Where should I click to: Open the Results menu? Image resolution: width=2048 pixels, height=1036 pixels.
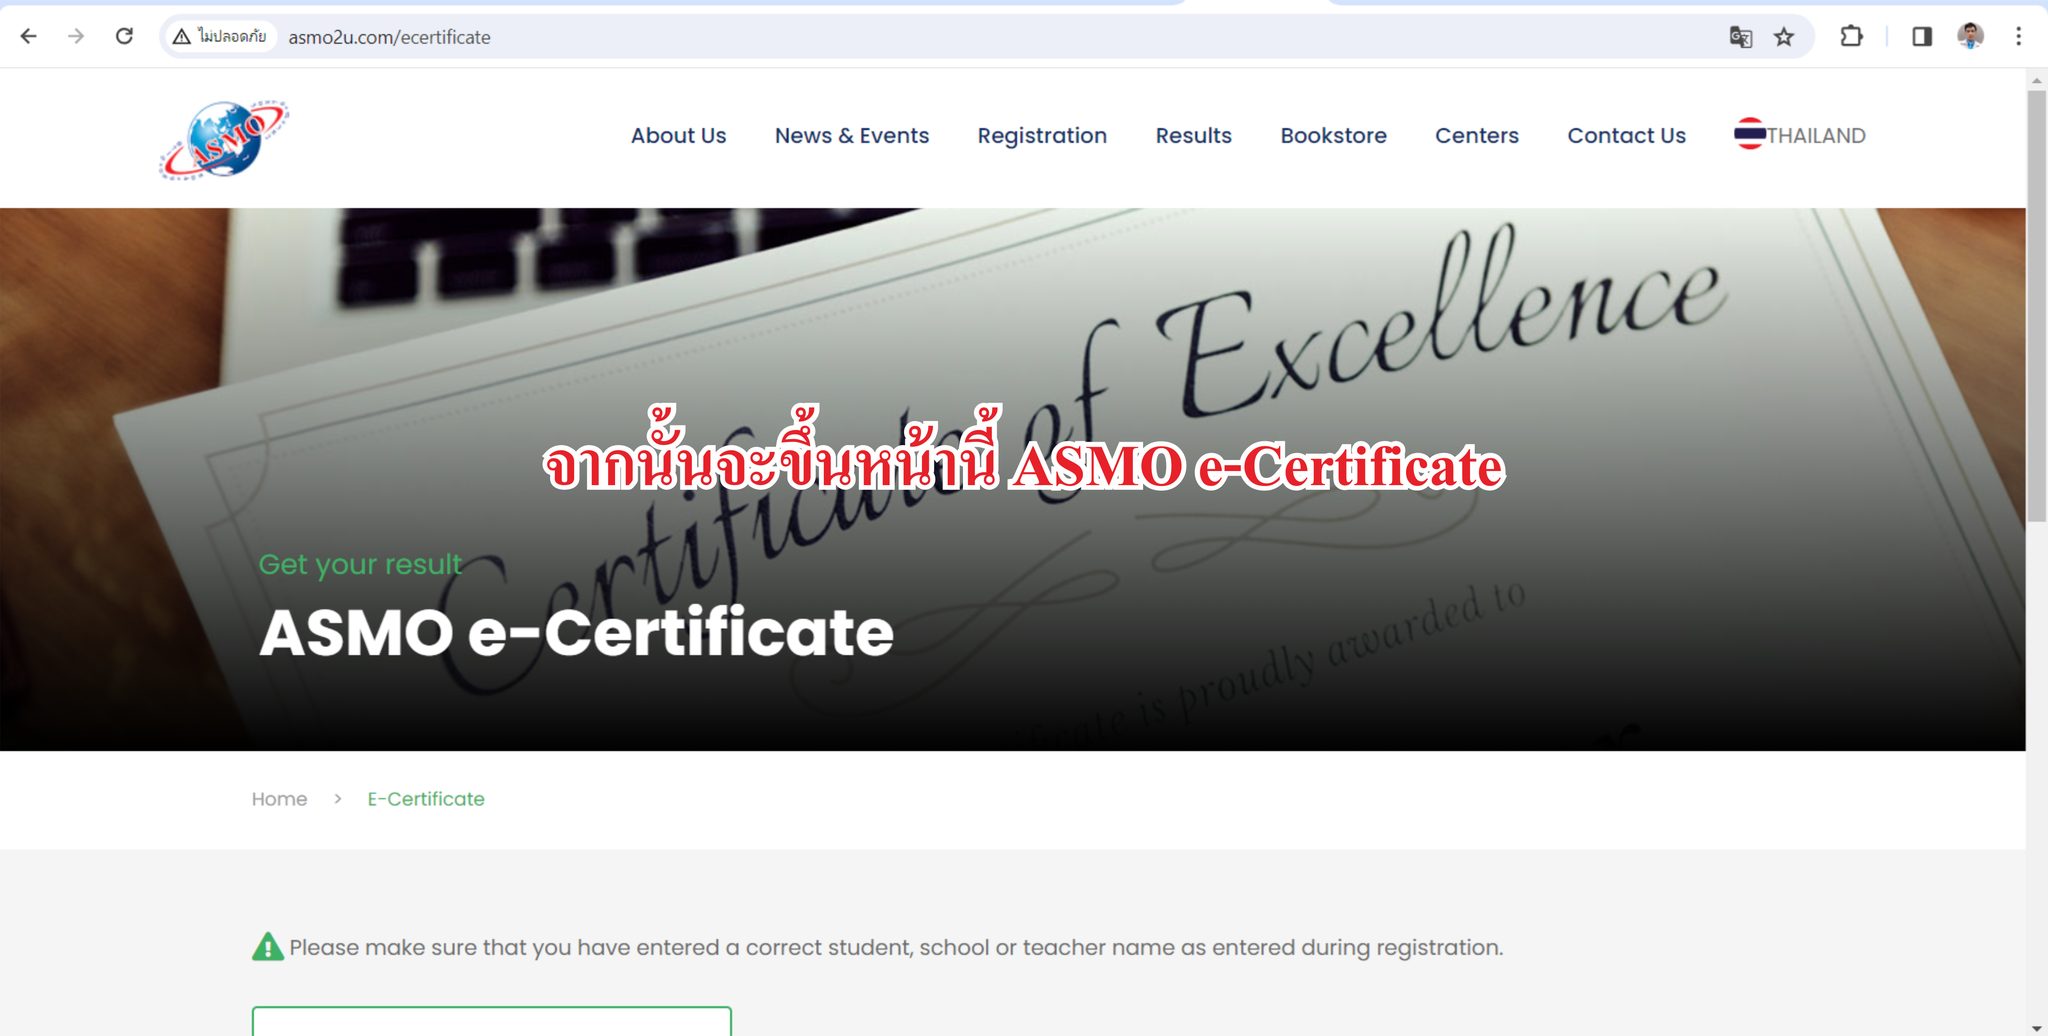point(1193,136)
